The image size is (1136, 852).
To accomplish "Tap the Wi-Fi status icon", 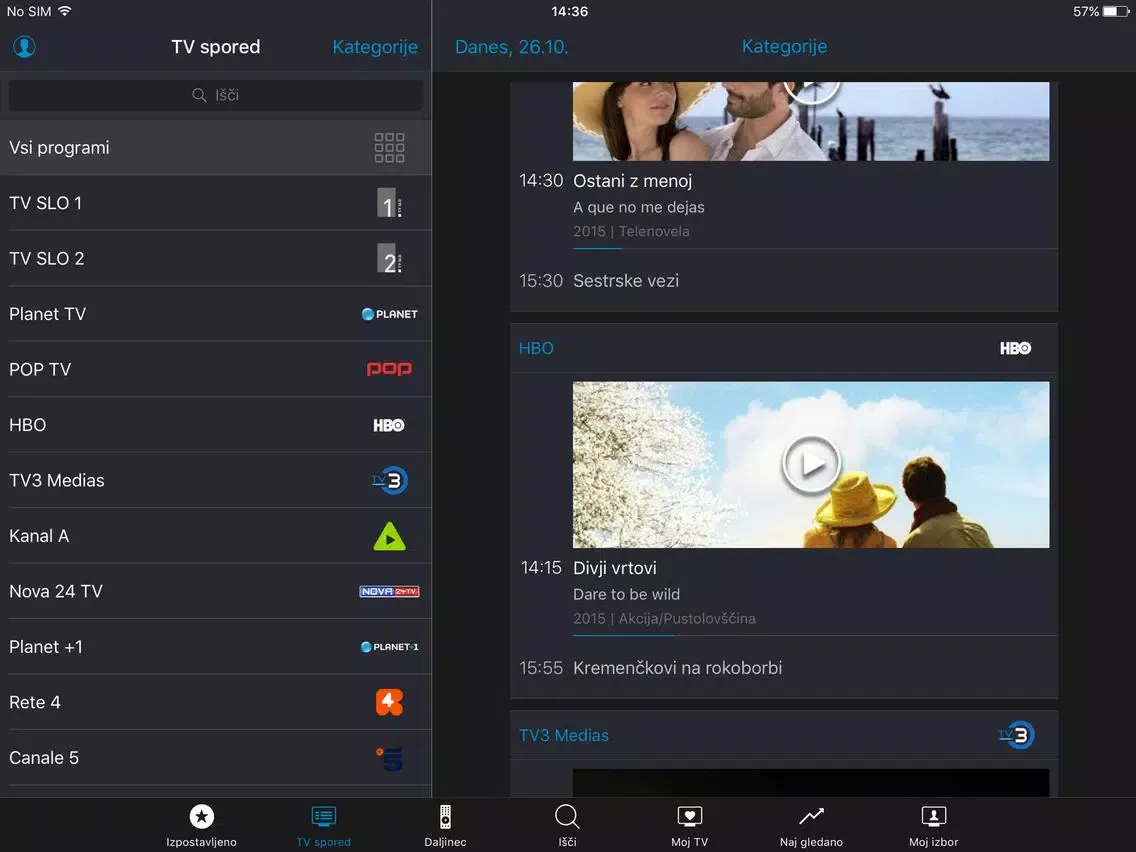I will click(64, 11).
